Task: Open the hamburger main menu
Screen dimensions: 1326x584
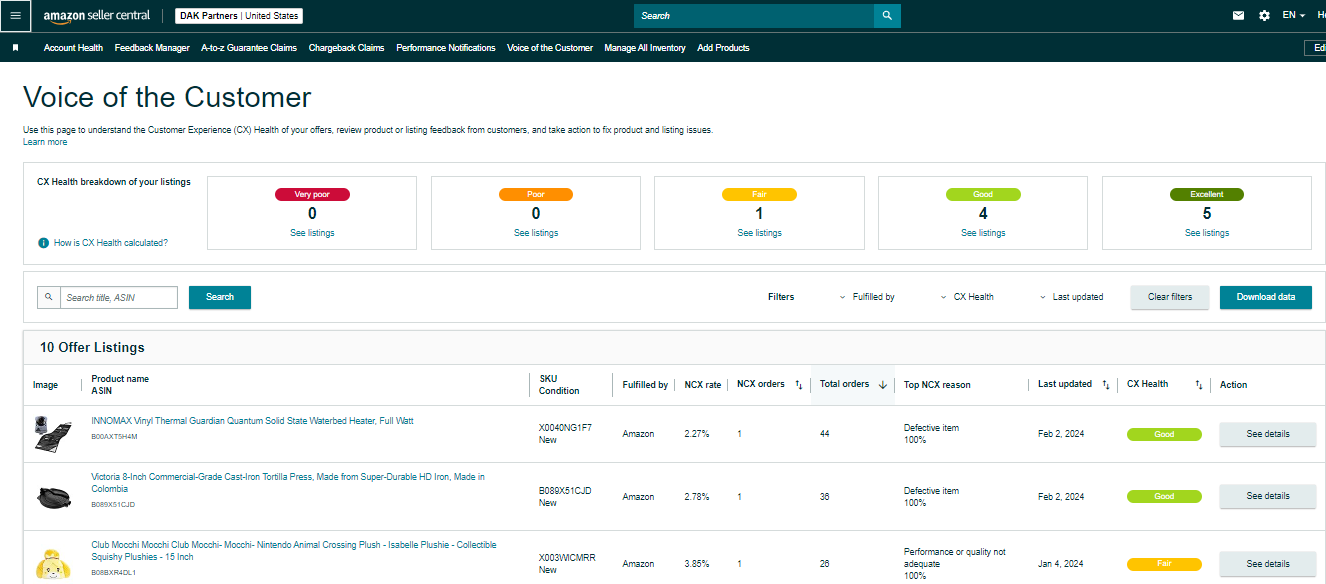Action: (15, 16)
